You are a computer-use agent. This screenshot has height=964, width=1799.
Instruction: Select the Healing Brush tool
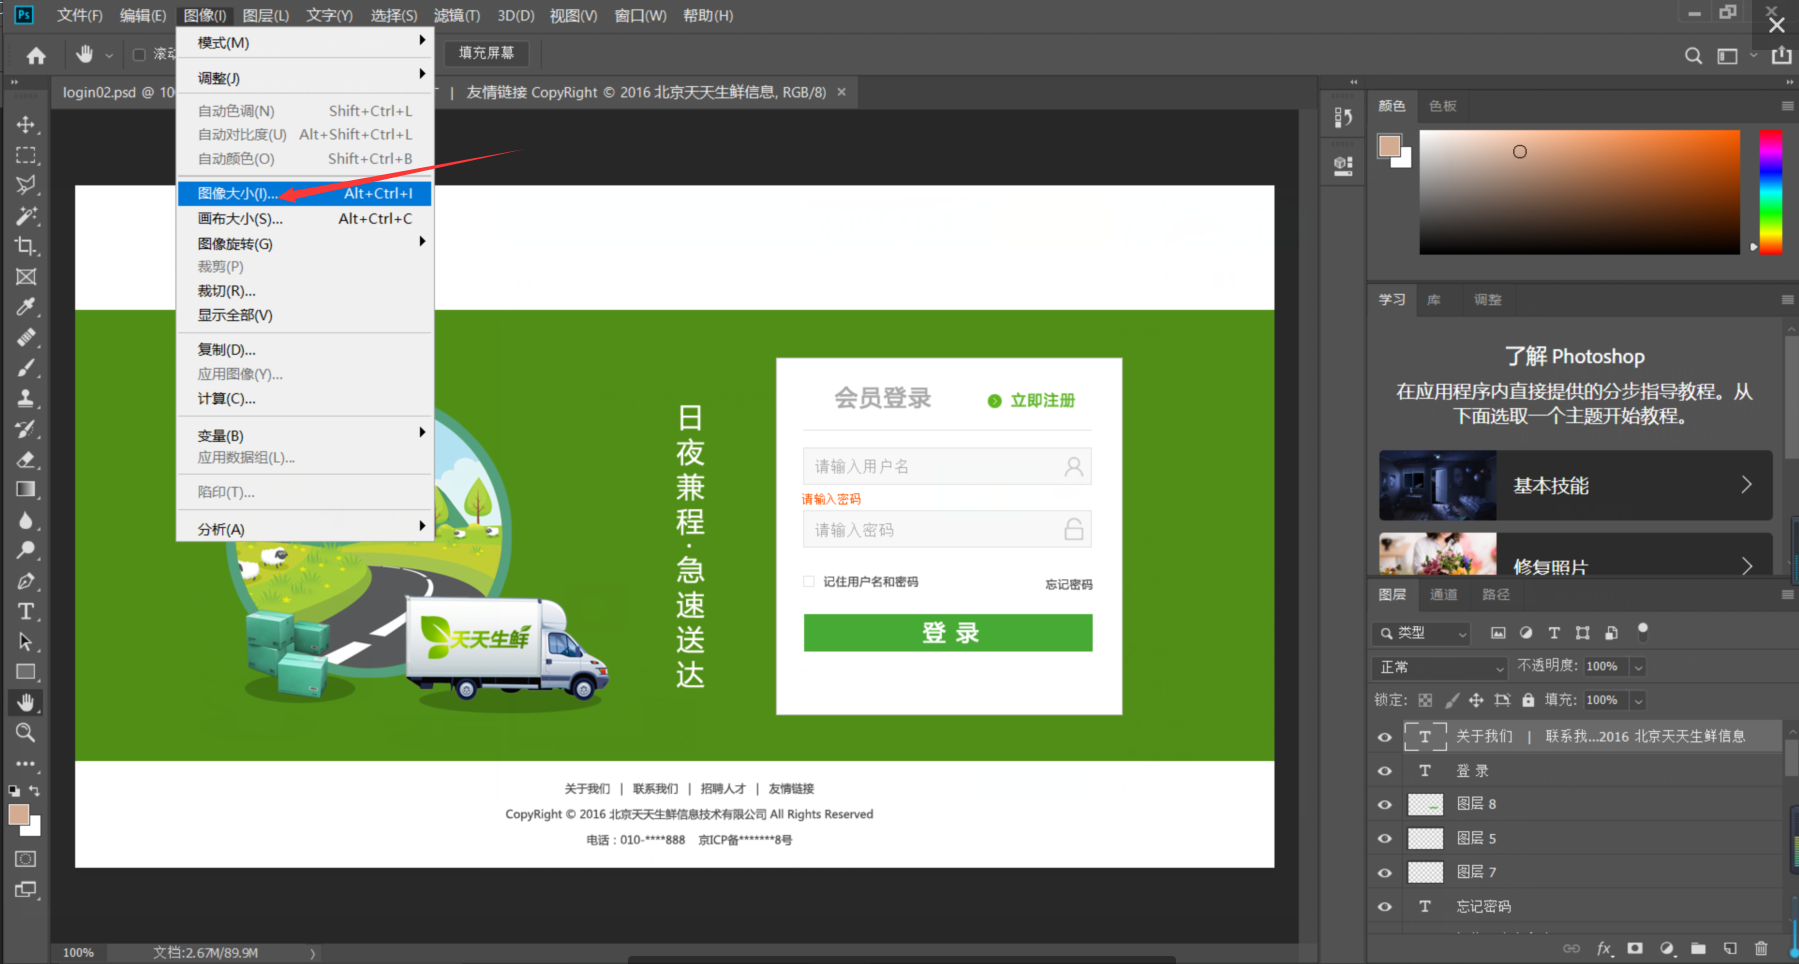pos(26,338)
